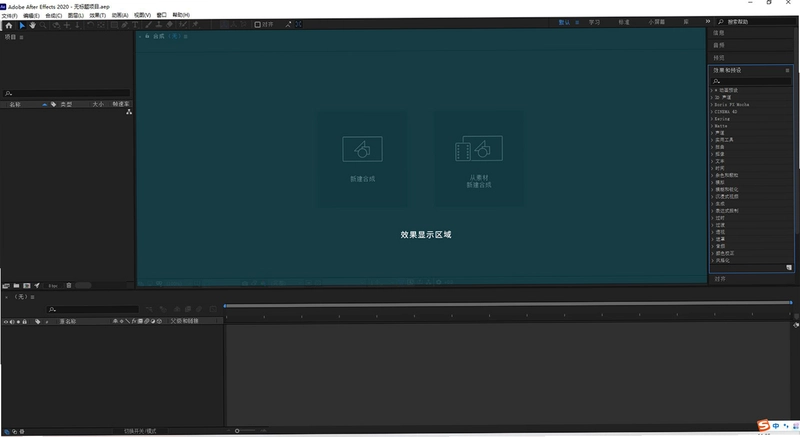This screenshot has height=437, width=800.
Task: Select the Pen tool
Action: [124, 24]
